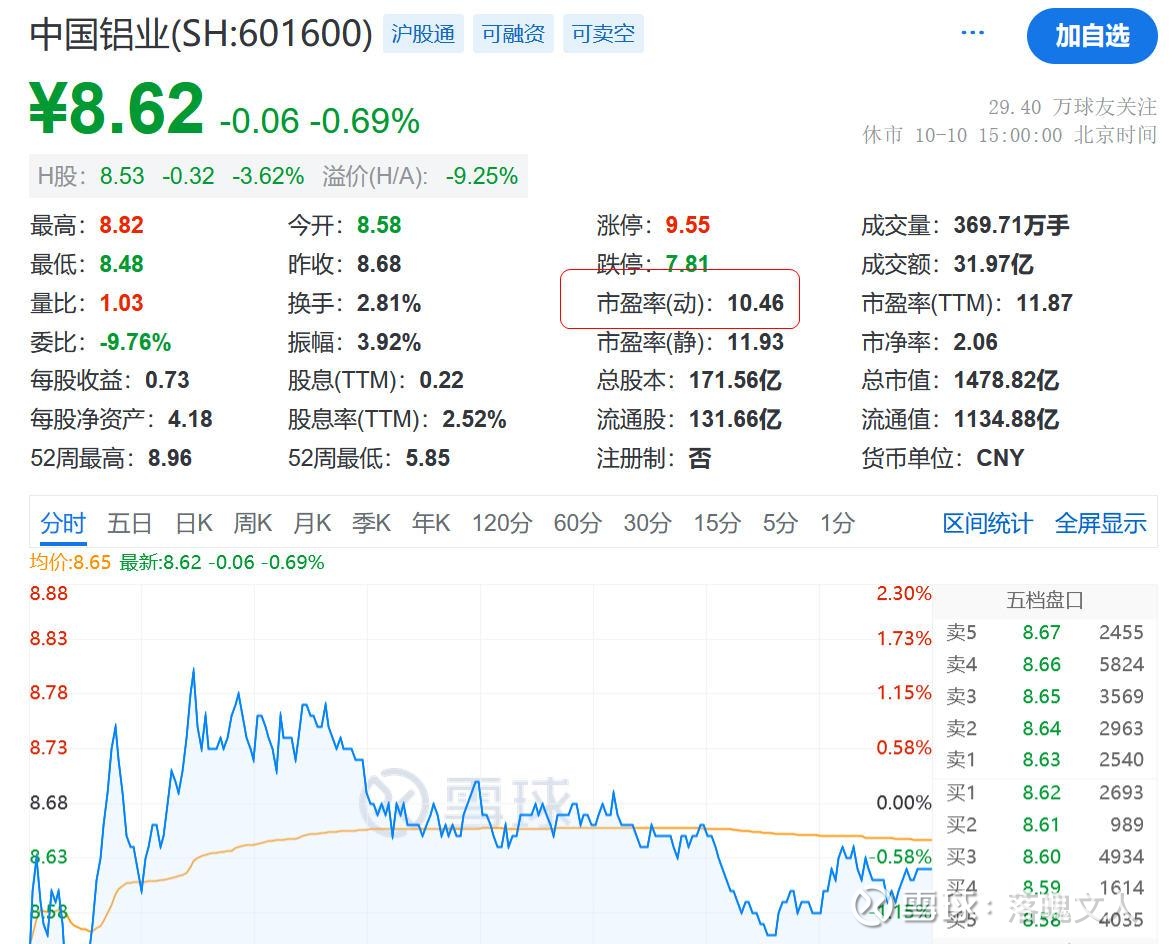1172x944 pixels.
Task: Click the 换手 value 2.81%
Action: click(389, 303)
